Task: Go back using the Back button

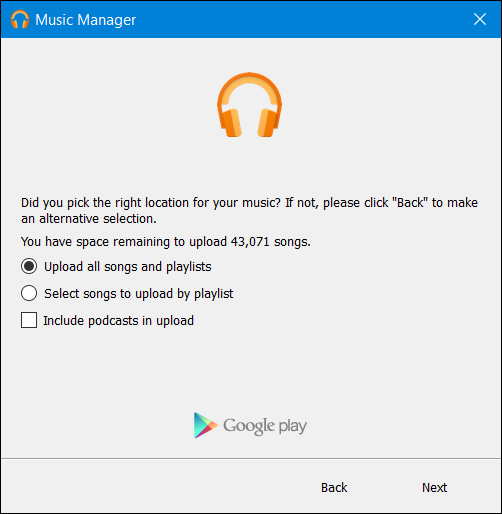Action: coord(334,488)
